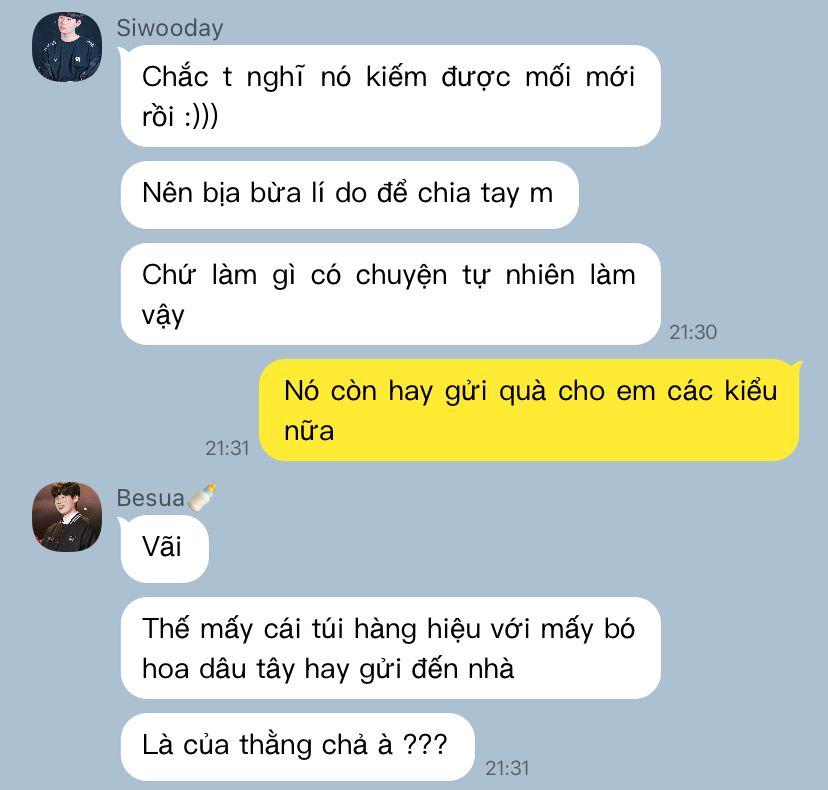Viewport: 828px width, 790px height.
Task: Select the message starting "Chắc t nghĩ"
Action: coord(391,96)
